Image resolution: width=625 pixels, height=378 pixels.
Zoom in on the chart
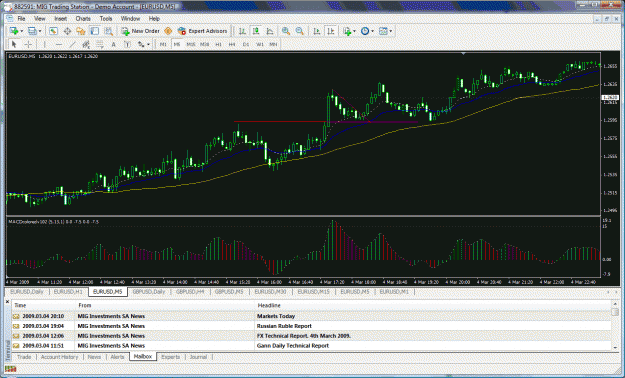click(286, 31)
